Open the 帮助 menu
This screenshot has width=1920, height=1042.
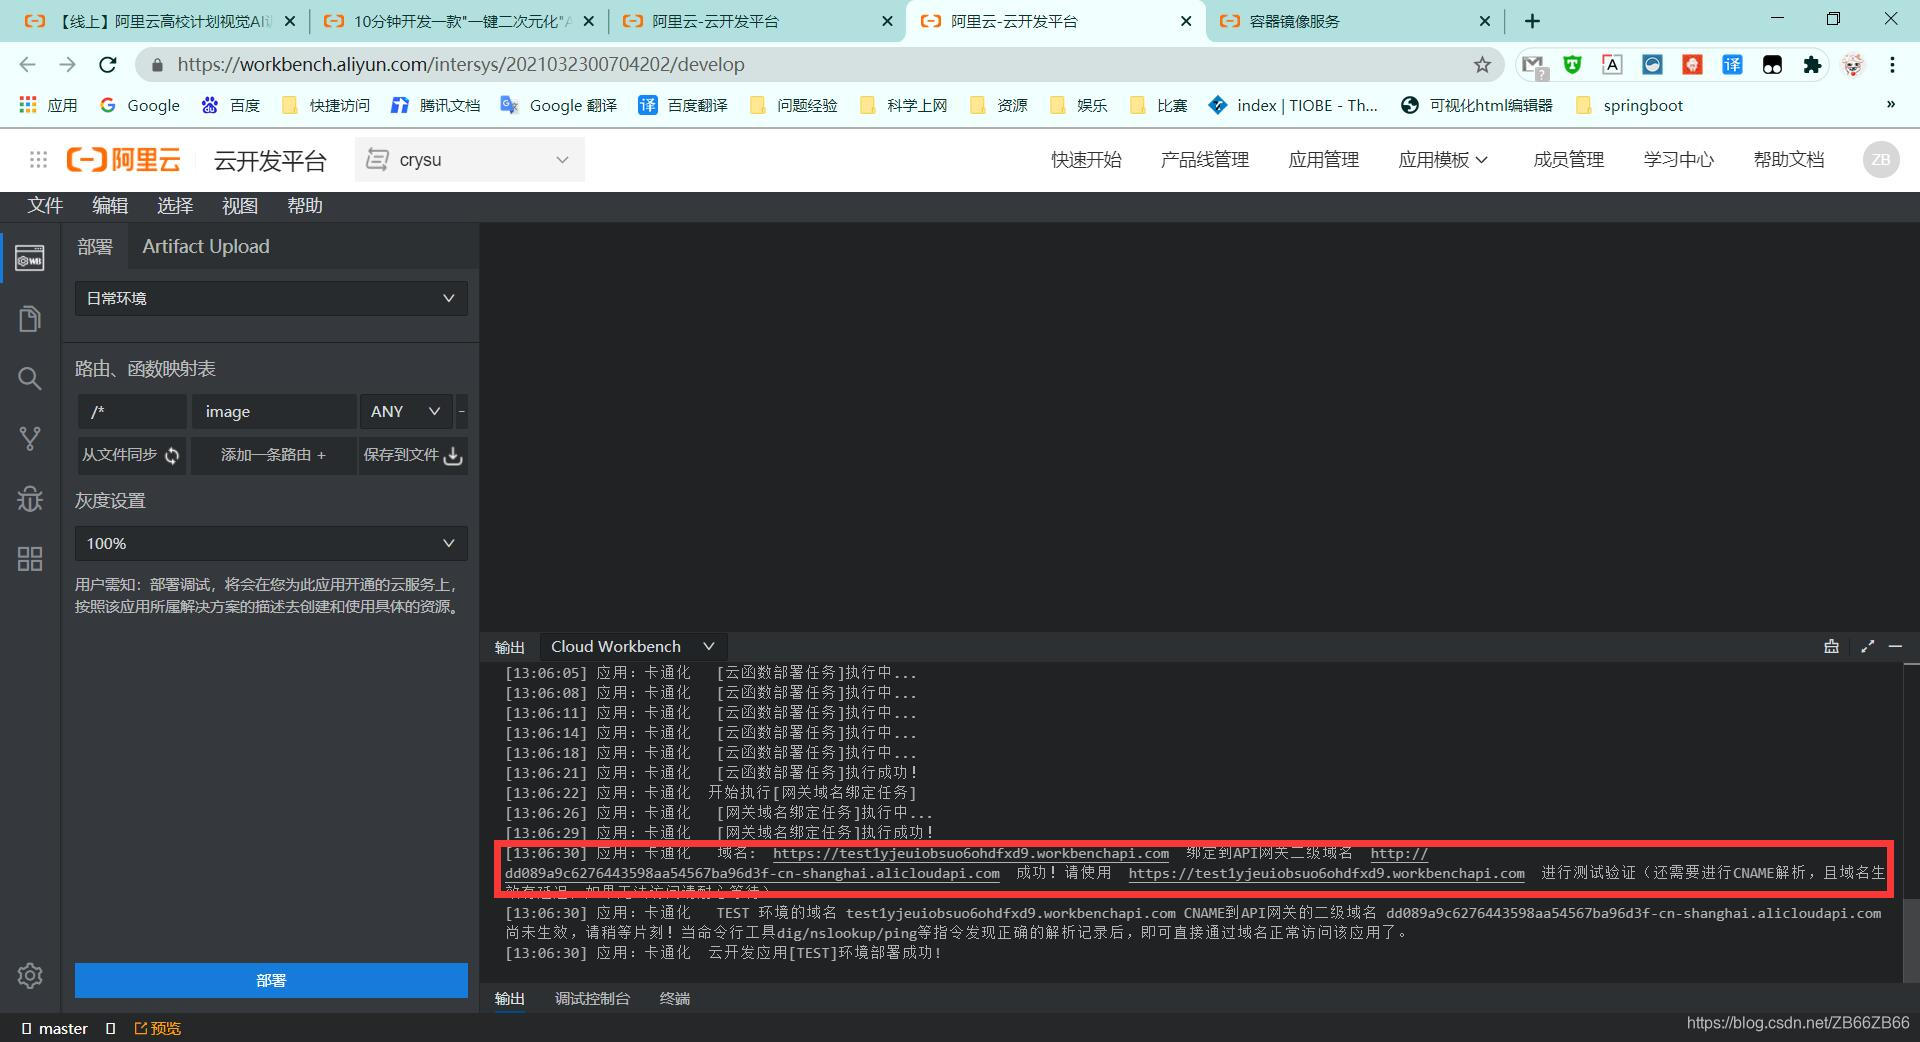tap(305, 205)
